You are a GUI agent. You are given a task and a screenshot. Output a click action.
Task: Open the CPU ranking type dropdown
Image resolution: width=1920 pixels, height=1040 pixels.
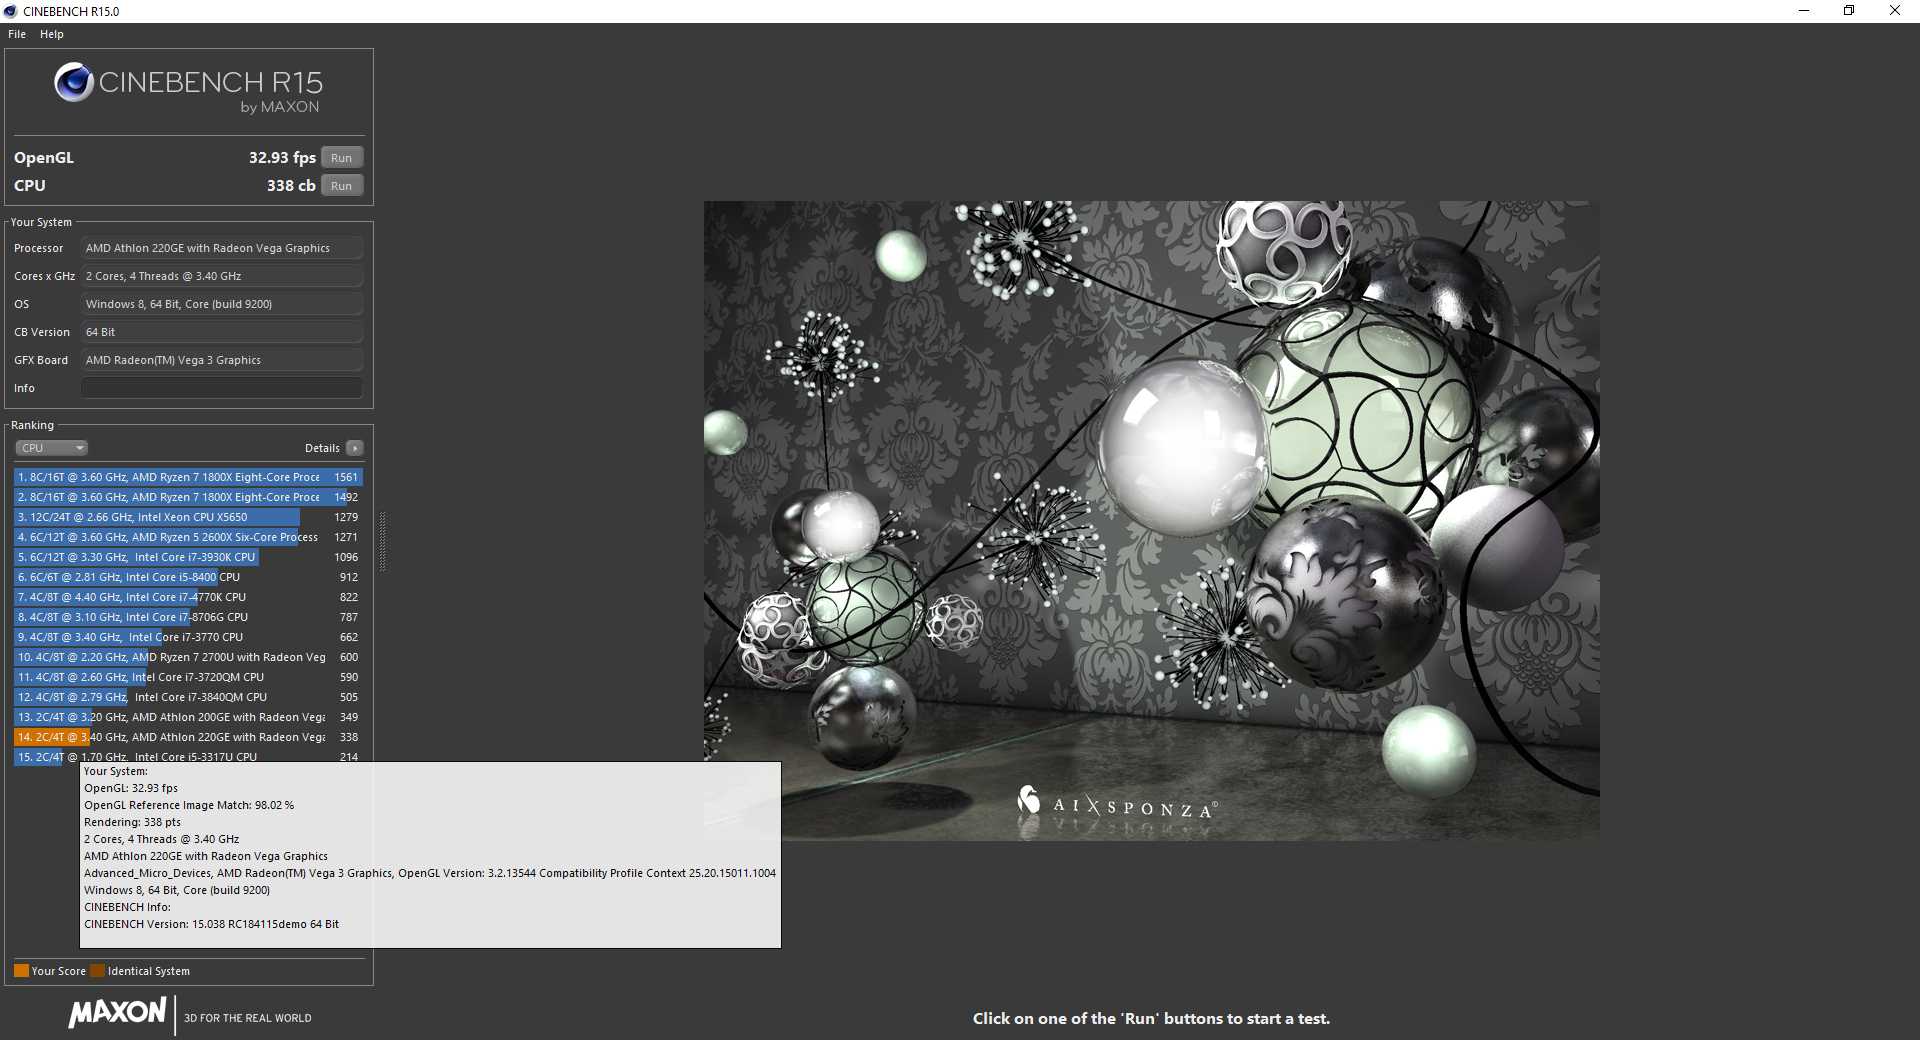(x=52, y=448)
